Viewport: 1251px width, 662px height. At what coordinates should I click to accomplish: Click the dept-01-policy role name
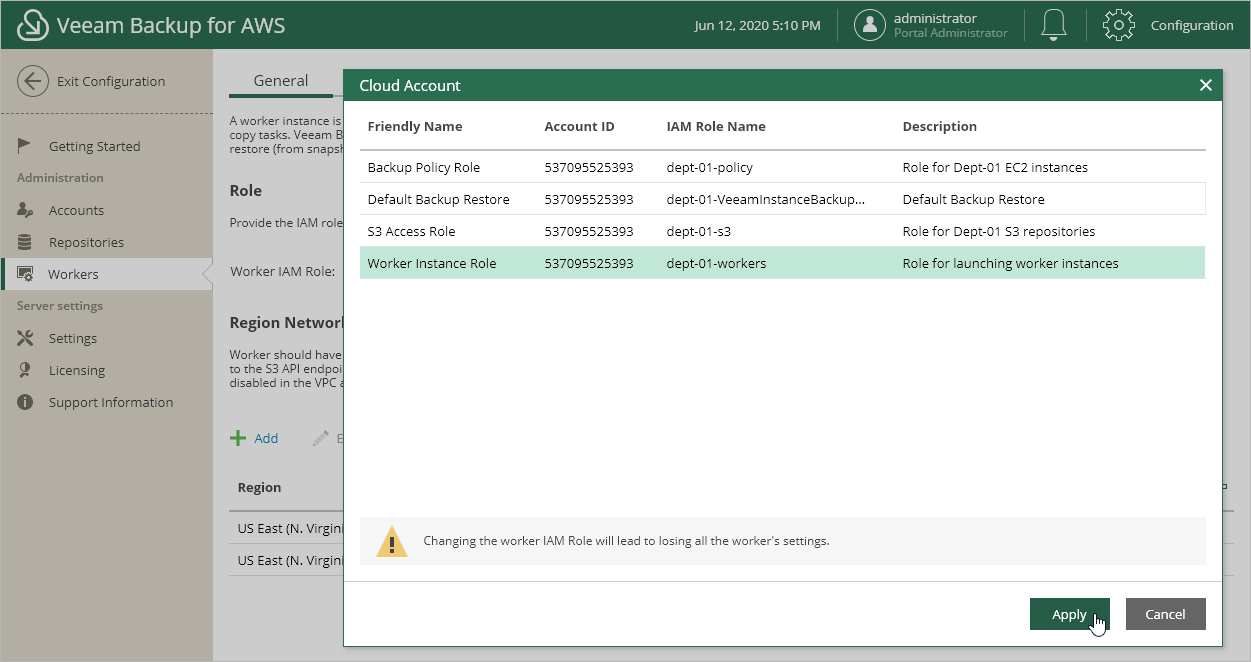[710, 167]
